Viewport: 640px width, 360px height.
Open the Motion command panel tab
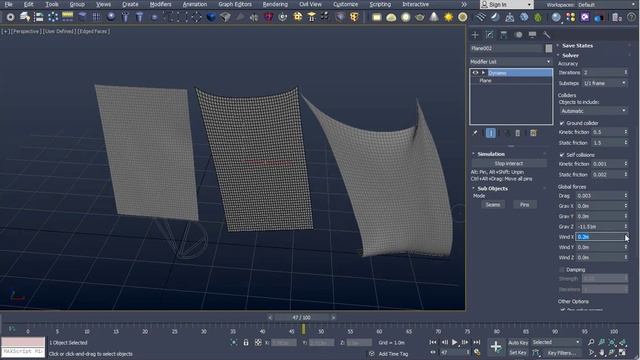click(x=518, y=35)
